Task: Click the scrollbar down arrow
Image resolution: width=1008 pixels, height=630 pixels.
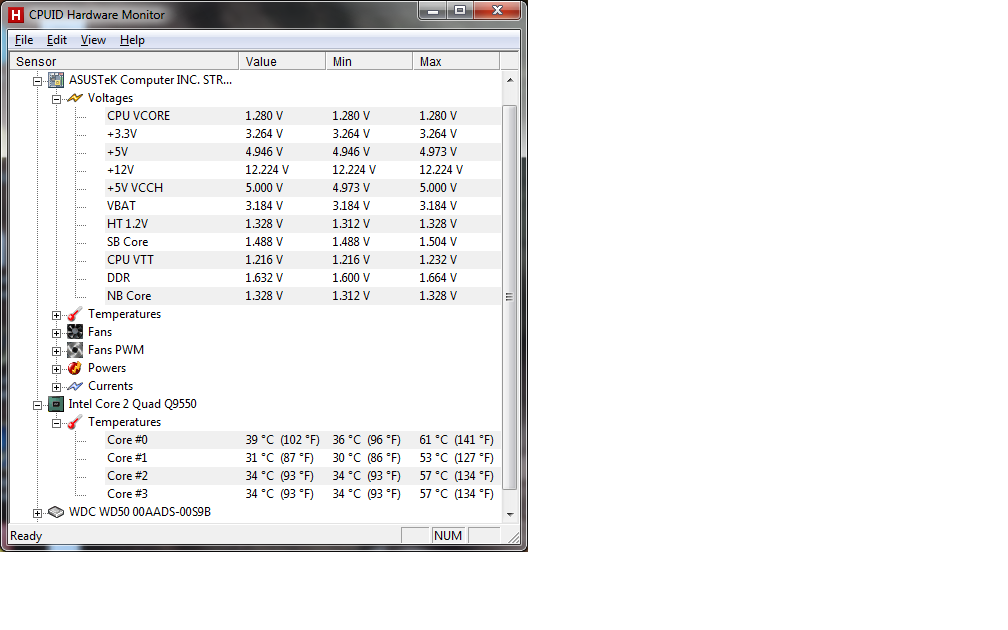Action: pyautogui.click(x=510, y=514)
